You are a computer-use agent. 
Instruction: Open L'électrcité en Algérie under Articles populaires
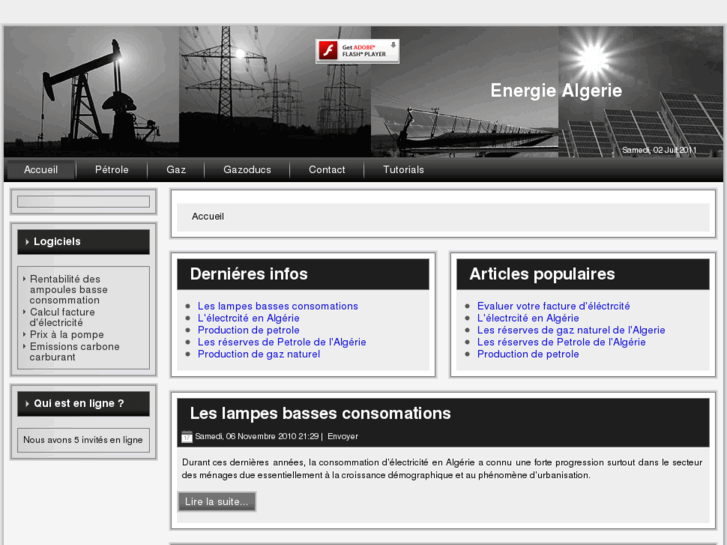[528, 318]
